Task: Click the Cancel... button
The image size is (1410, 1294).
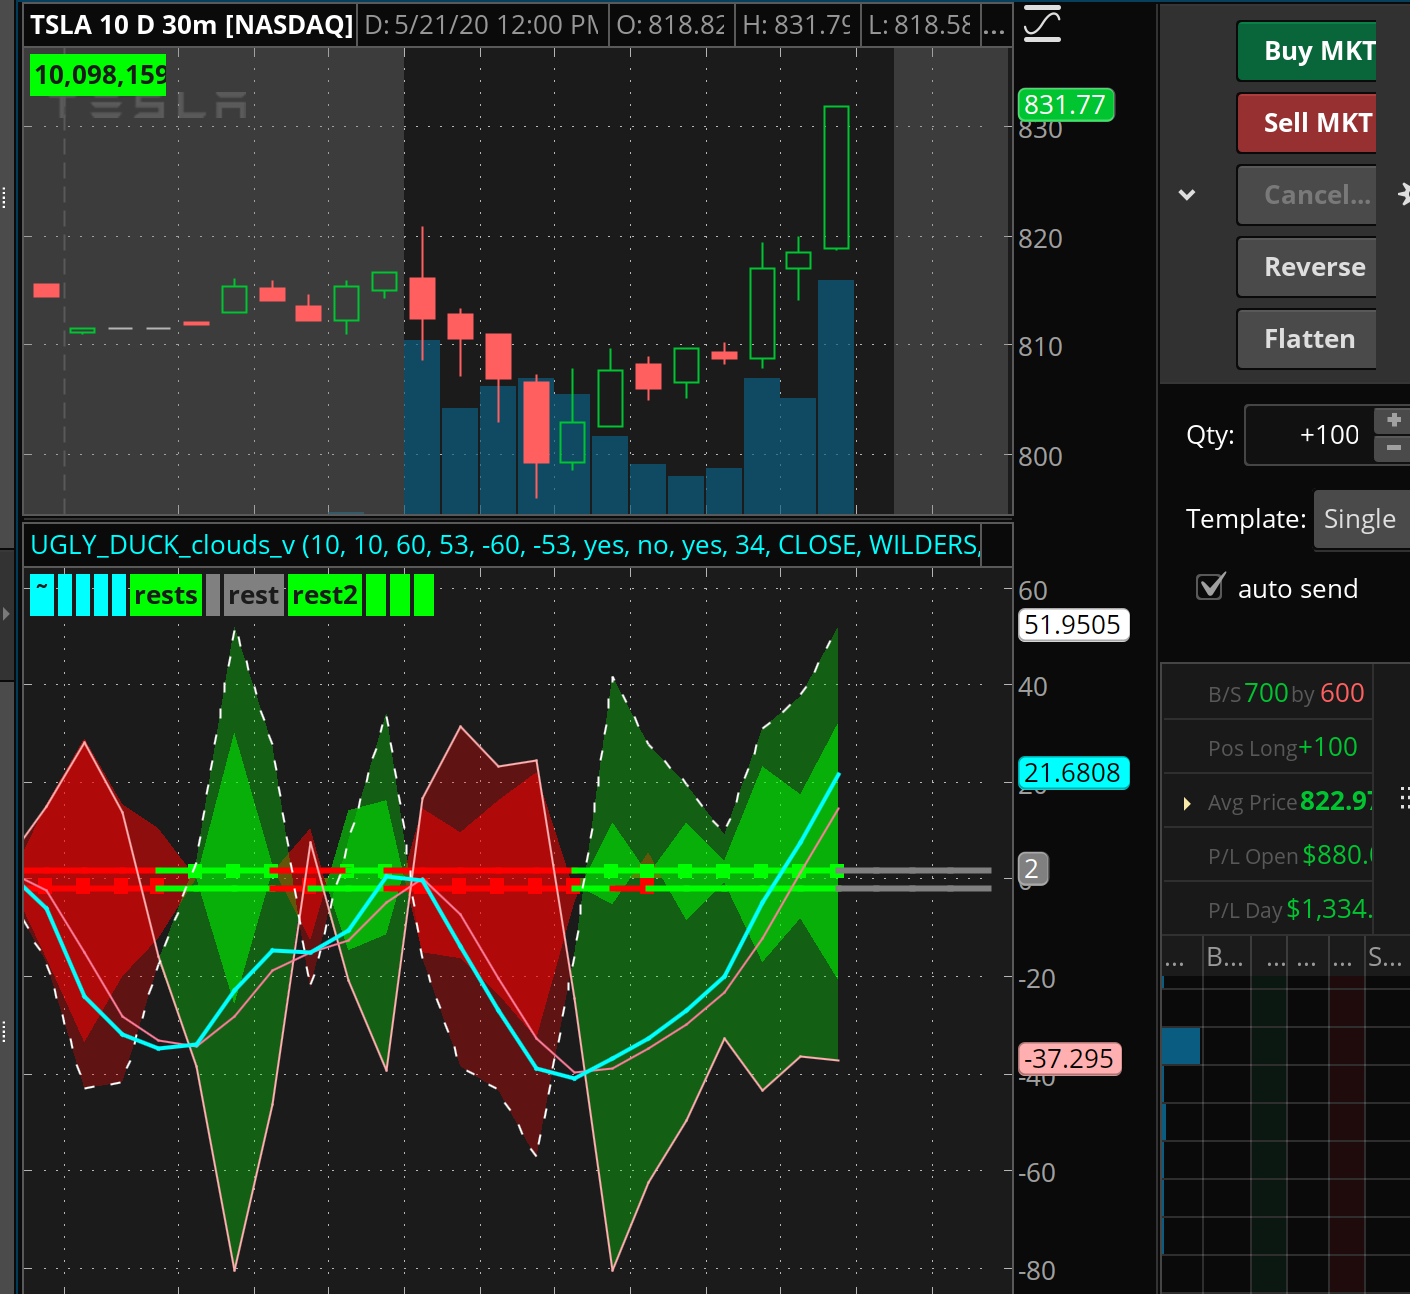Action: click(1307, 195)
